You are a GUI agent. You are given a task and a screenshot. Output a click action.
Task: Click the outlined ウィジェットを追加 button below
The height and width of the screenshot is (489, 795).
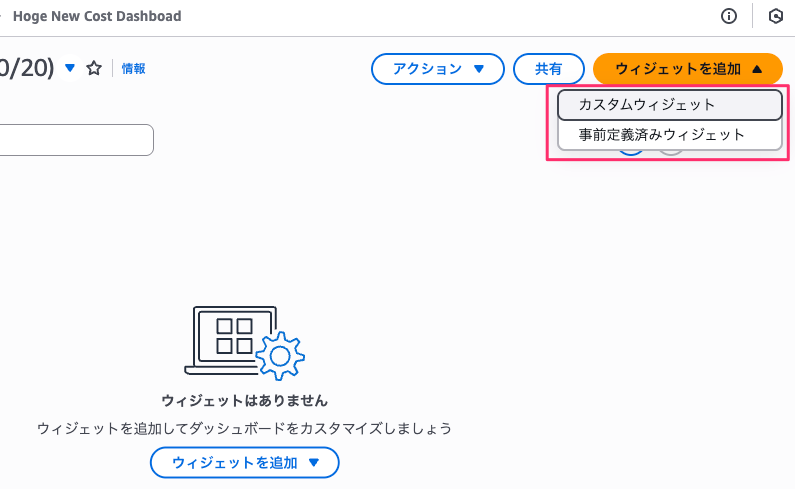(244, 462)
